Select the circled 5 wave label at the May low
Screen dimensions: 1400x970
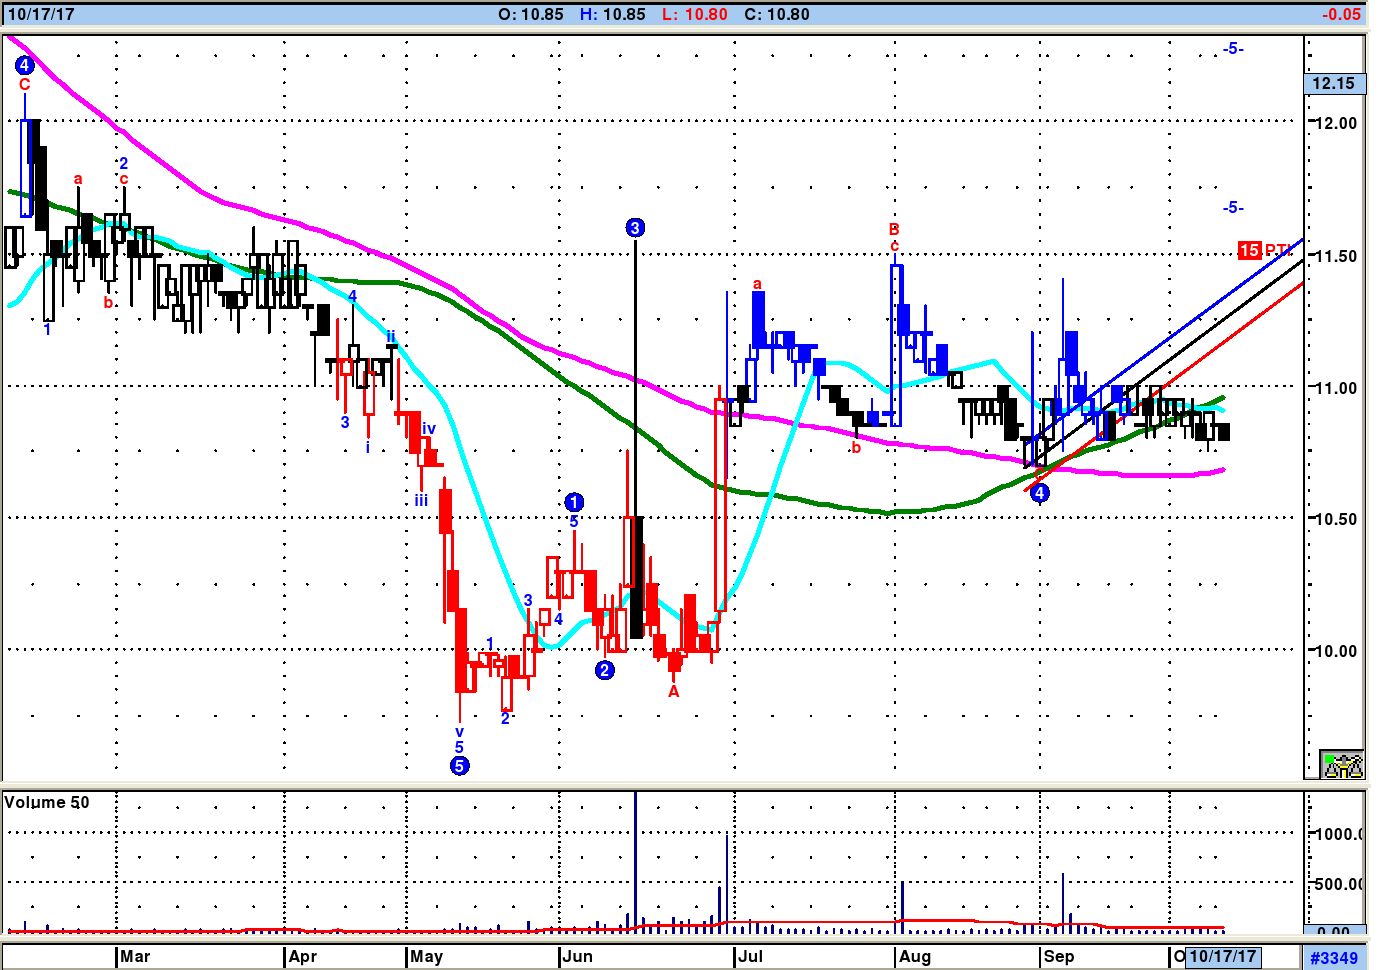[459, 766]
